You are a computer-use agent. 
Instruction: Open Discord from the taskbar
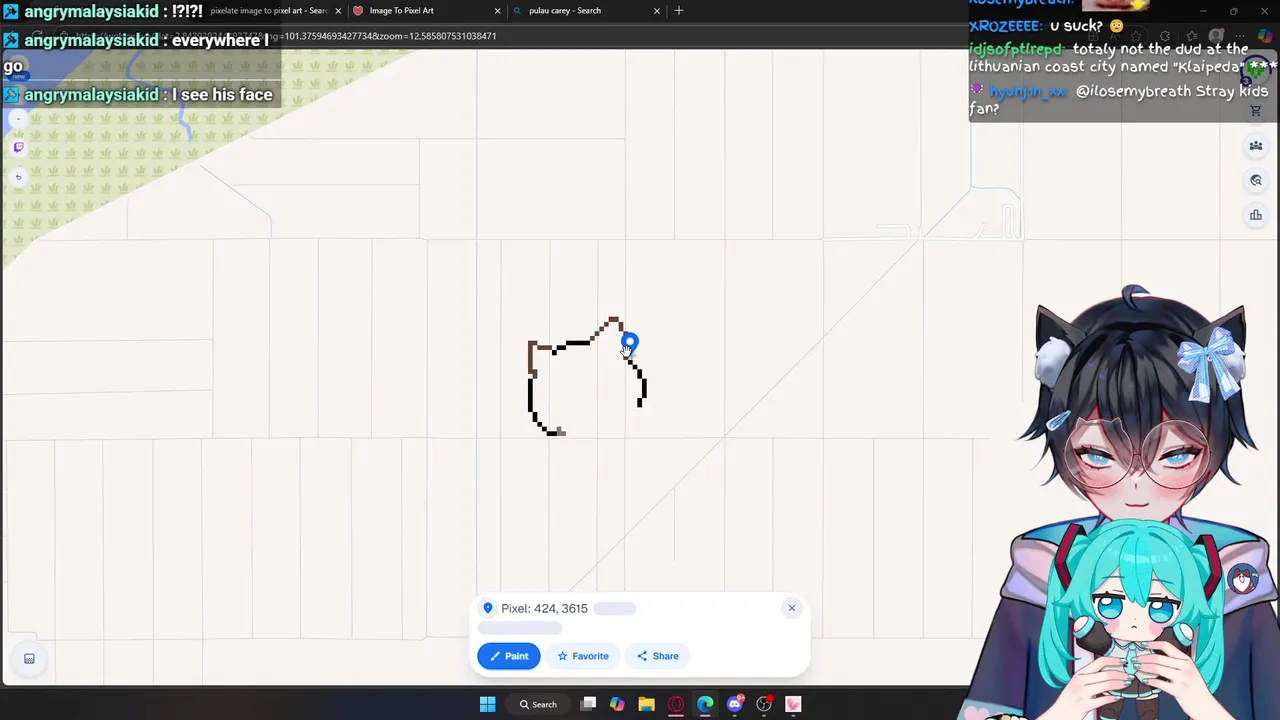735,704
